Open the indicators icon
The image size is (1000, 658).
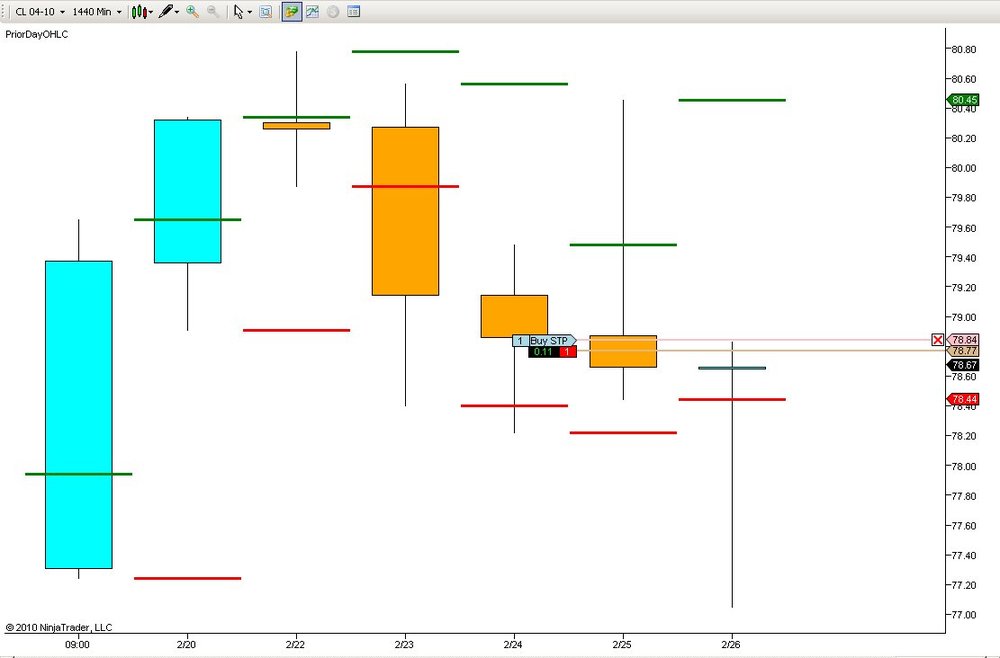pyautogui.click(x=312, y=11)
